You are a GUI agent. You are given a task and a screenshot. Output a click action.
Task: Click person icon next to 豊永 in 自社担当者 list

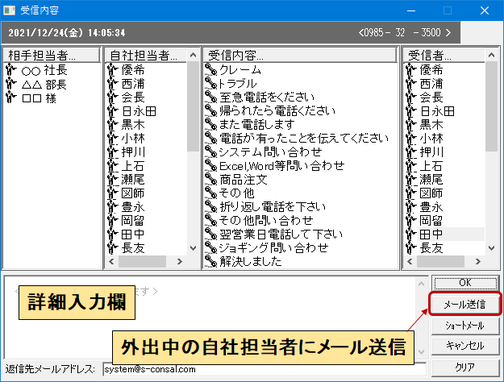pos(113,207)
